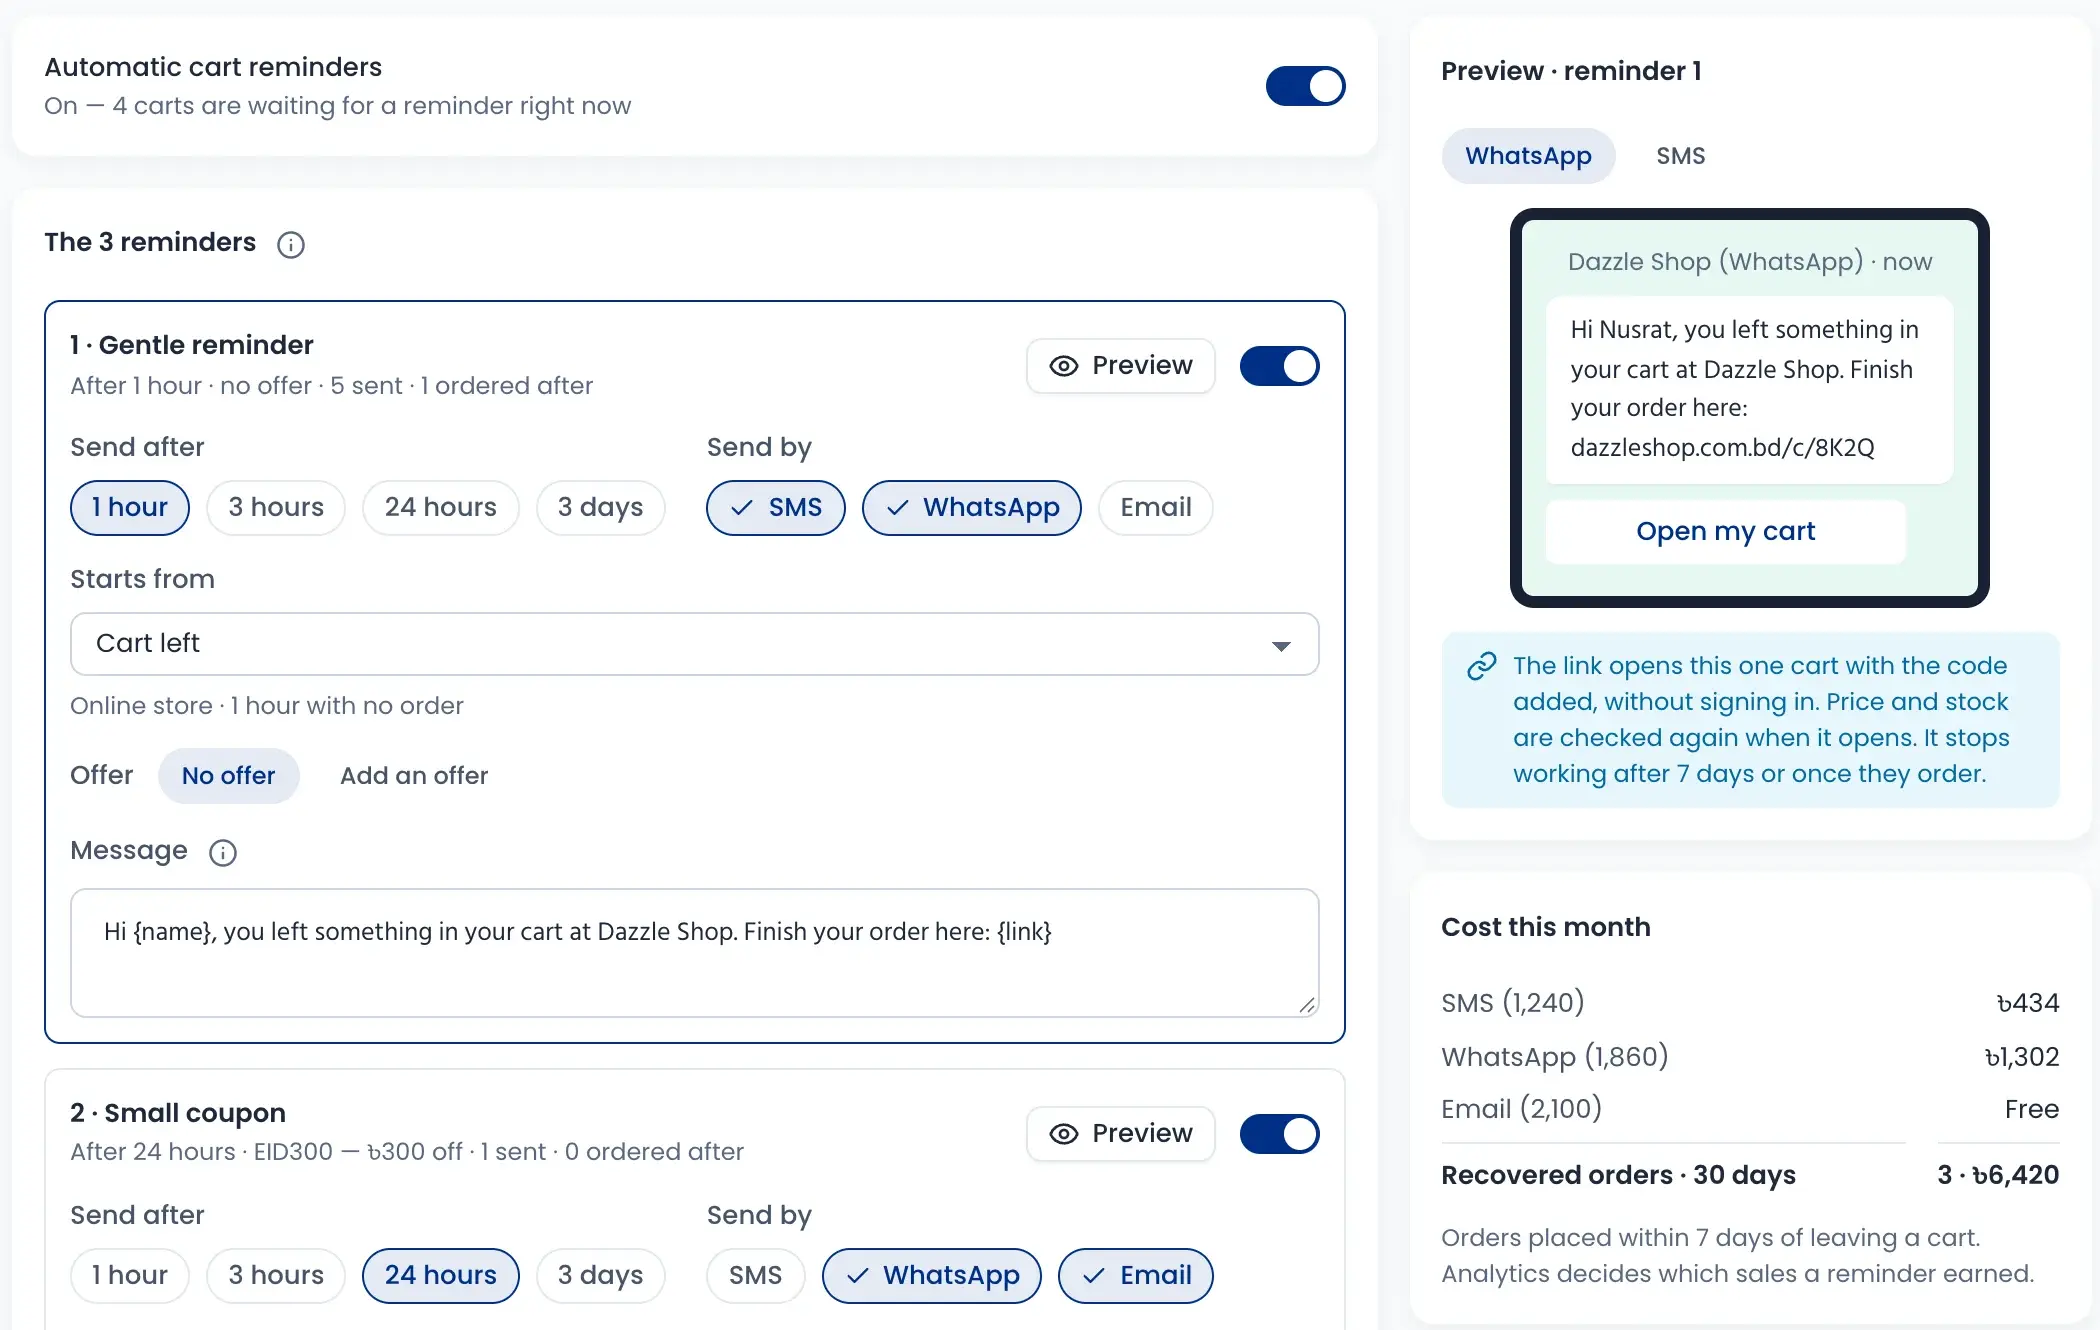
Task: Open the Starts from Cart left dropdown
Action: tap(695, 644)
